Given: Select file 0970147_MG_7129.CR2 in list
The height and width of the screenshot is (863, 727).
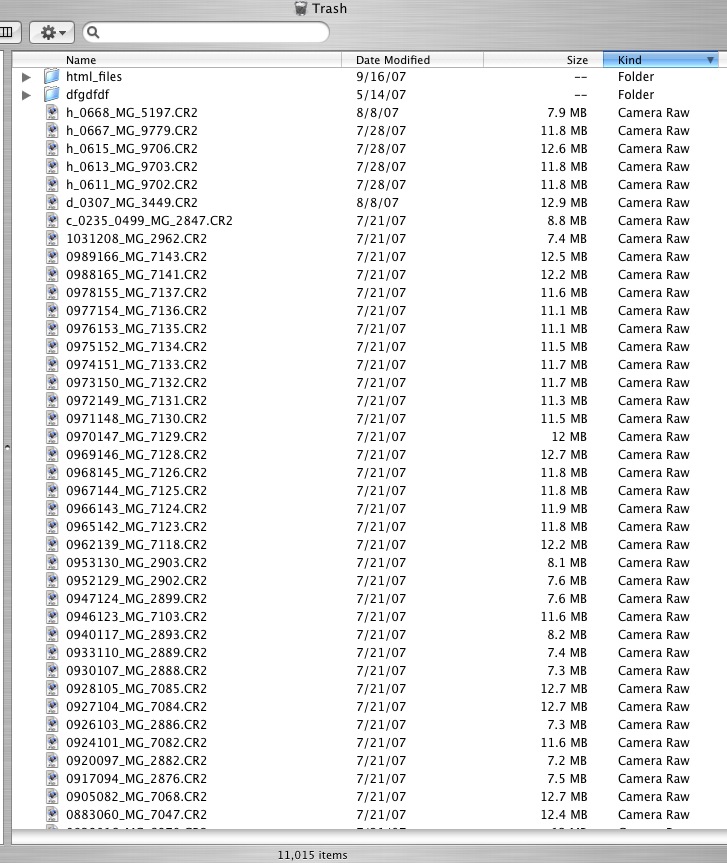Looking at the screenshot, I should tap(136, 437).
